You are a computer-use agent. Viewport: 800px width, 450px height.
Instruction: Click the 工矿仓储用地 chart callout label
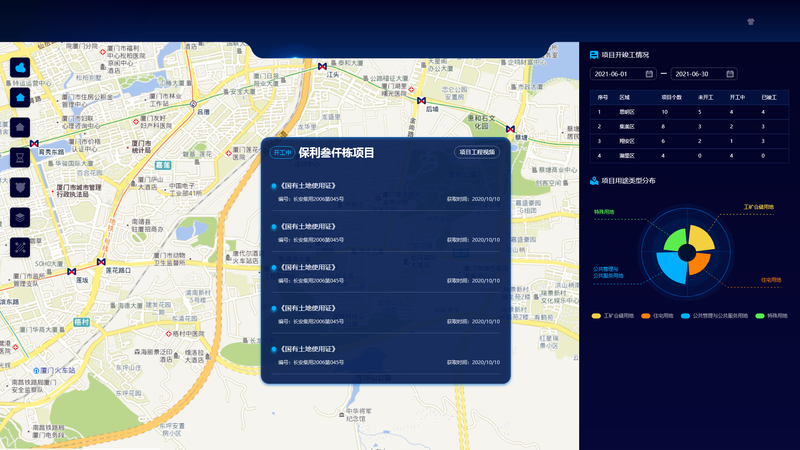click(x=759, y=207)
